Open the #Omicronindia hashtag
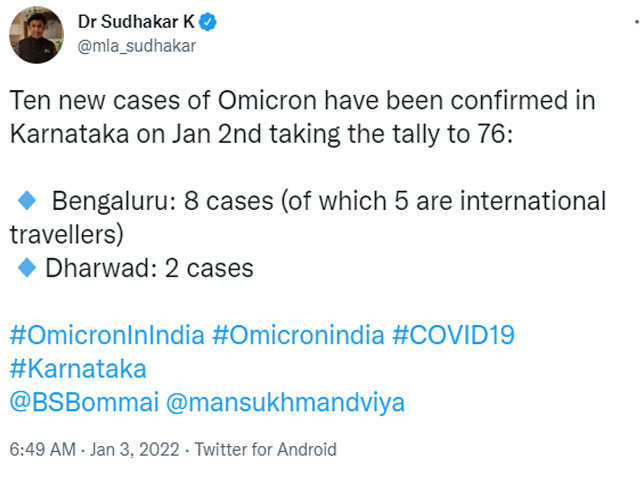The image size is (640, 480). [298, 335]
